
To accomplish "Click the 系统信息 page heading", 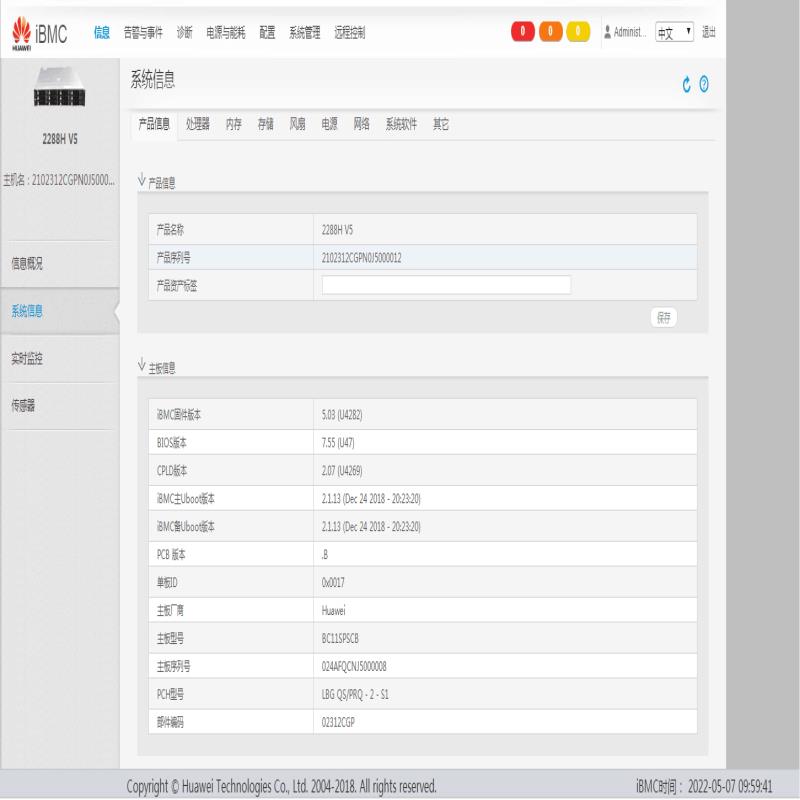I will pos(153,80).
